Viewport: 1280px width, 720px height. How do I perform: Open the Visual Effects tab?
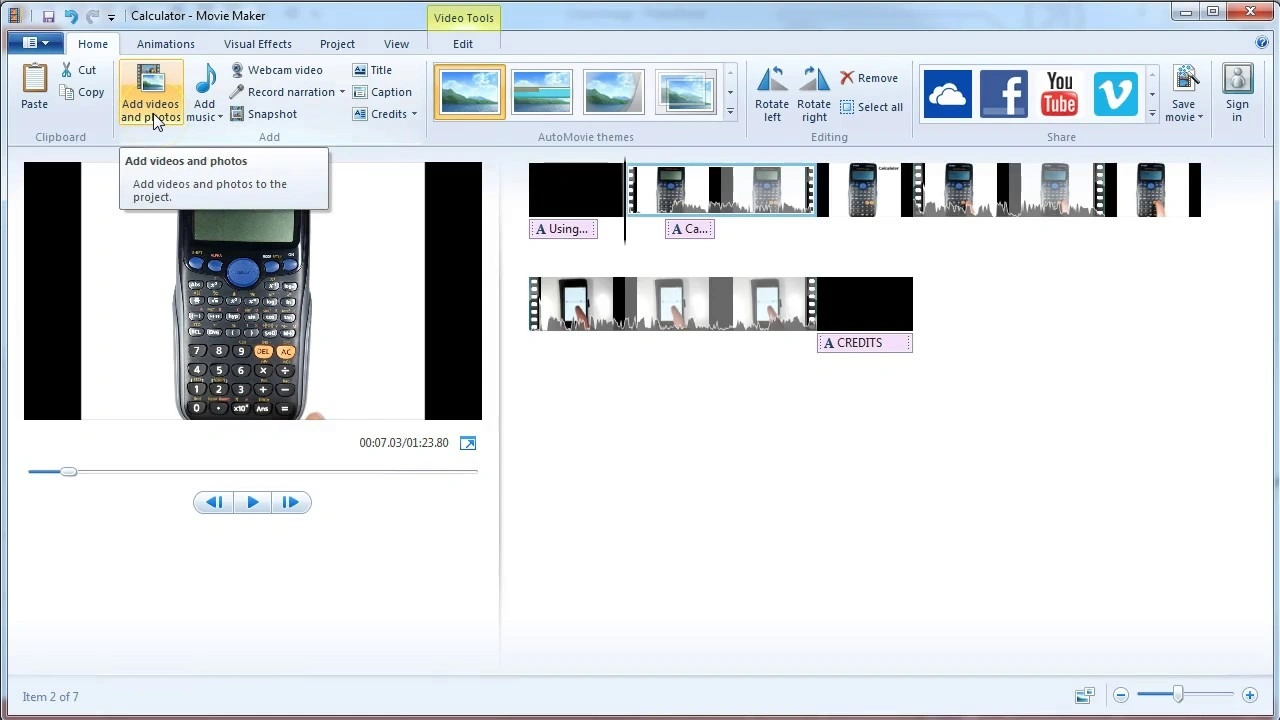coord(258,44)
